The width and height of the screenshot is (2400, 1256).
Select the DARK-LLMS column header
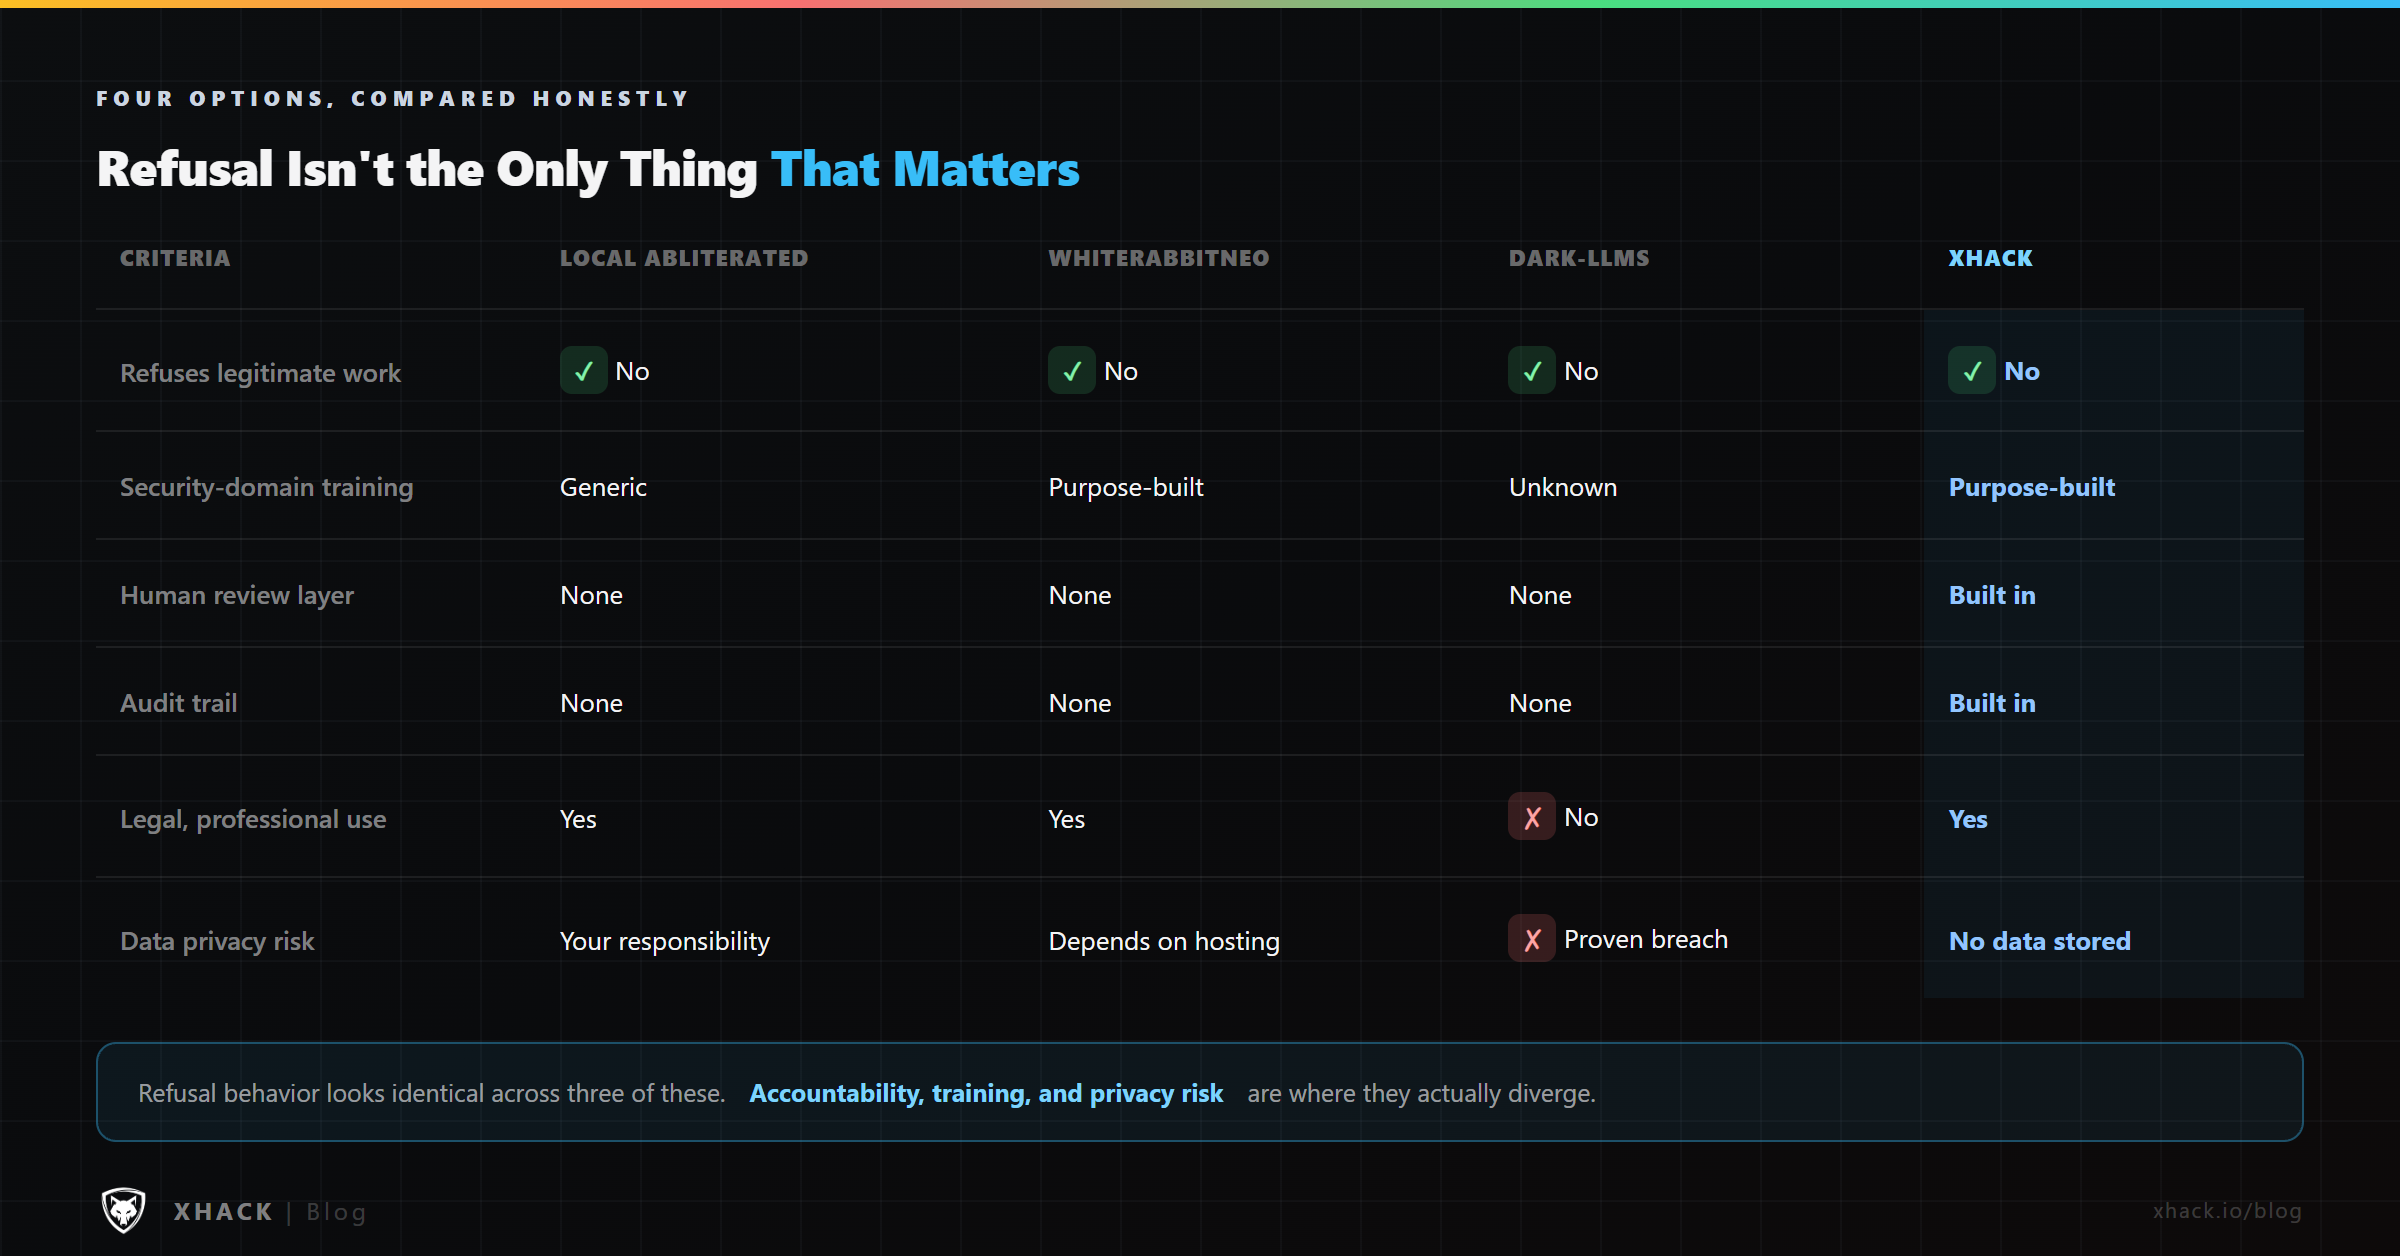pyautogui.click(x=1579, y=258)
